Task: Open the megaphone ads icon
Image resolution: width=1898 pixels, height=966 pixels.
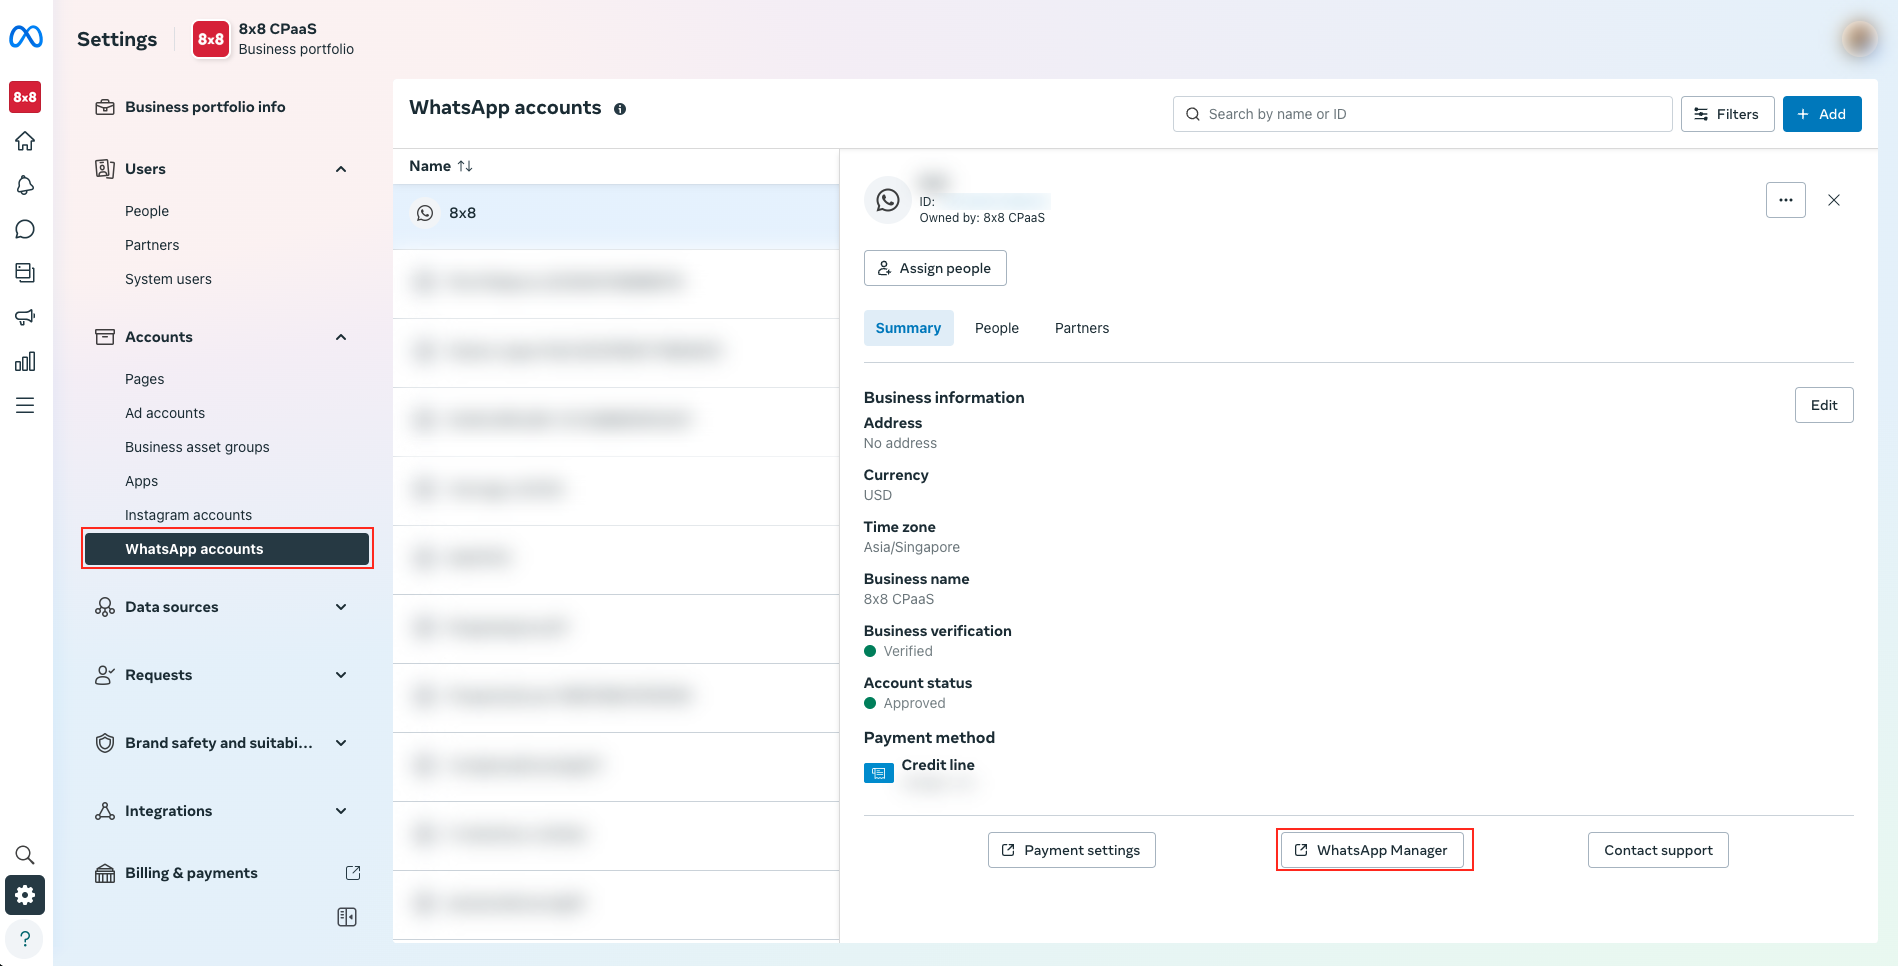Action: tap(25, 317)
